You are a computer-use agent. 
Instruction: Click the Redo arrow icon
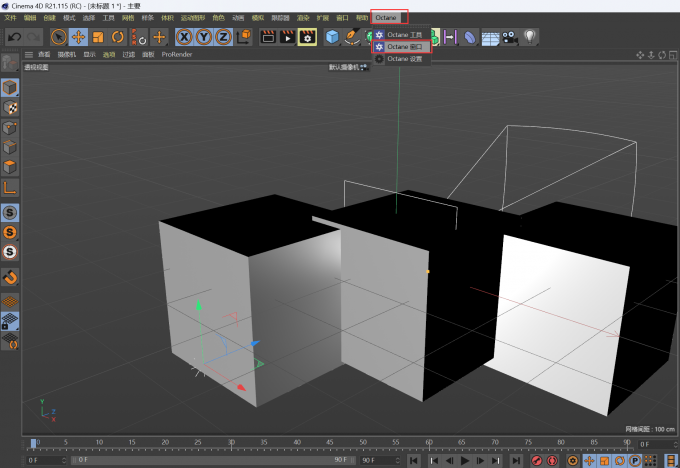(33, 37)
